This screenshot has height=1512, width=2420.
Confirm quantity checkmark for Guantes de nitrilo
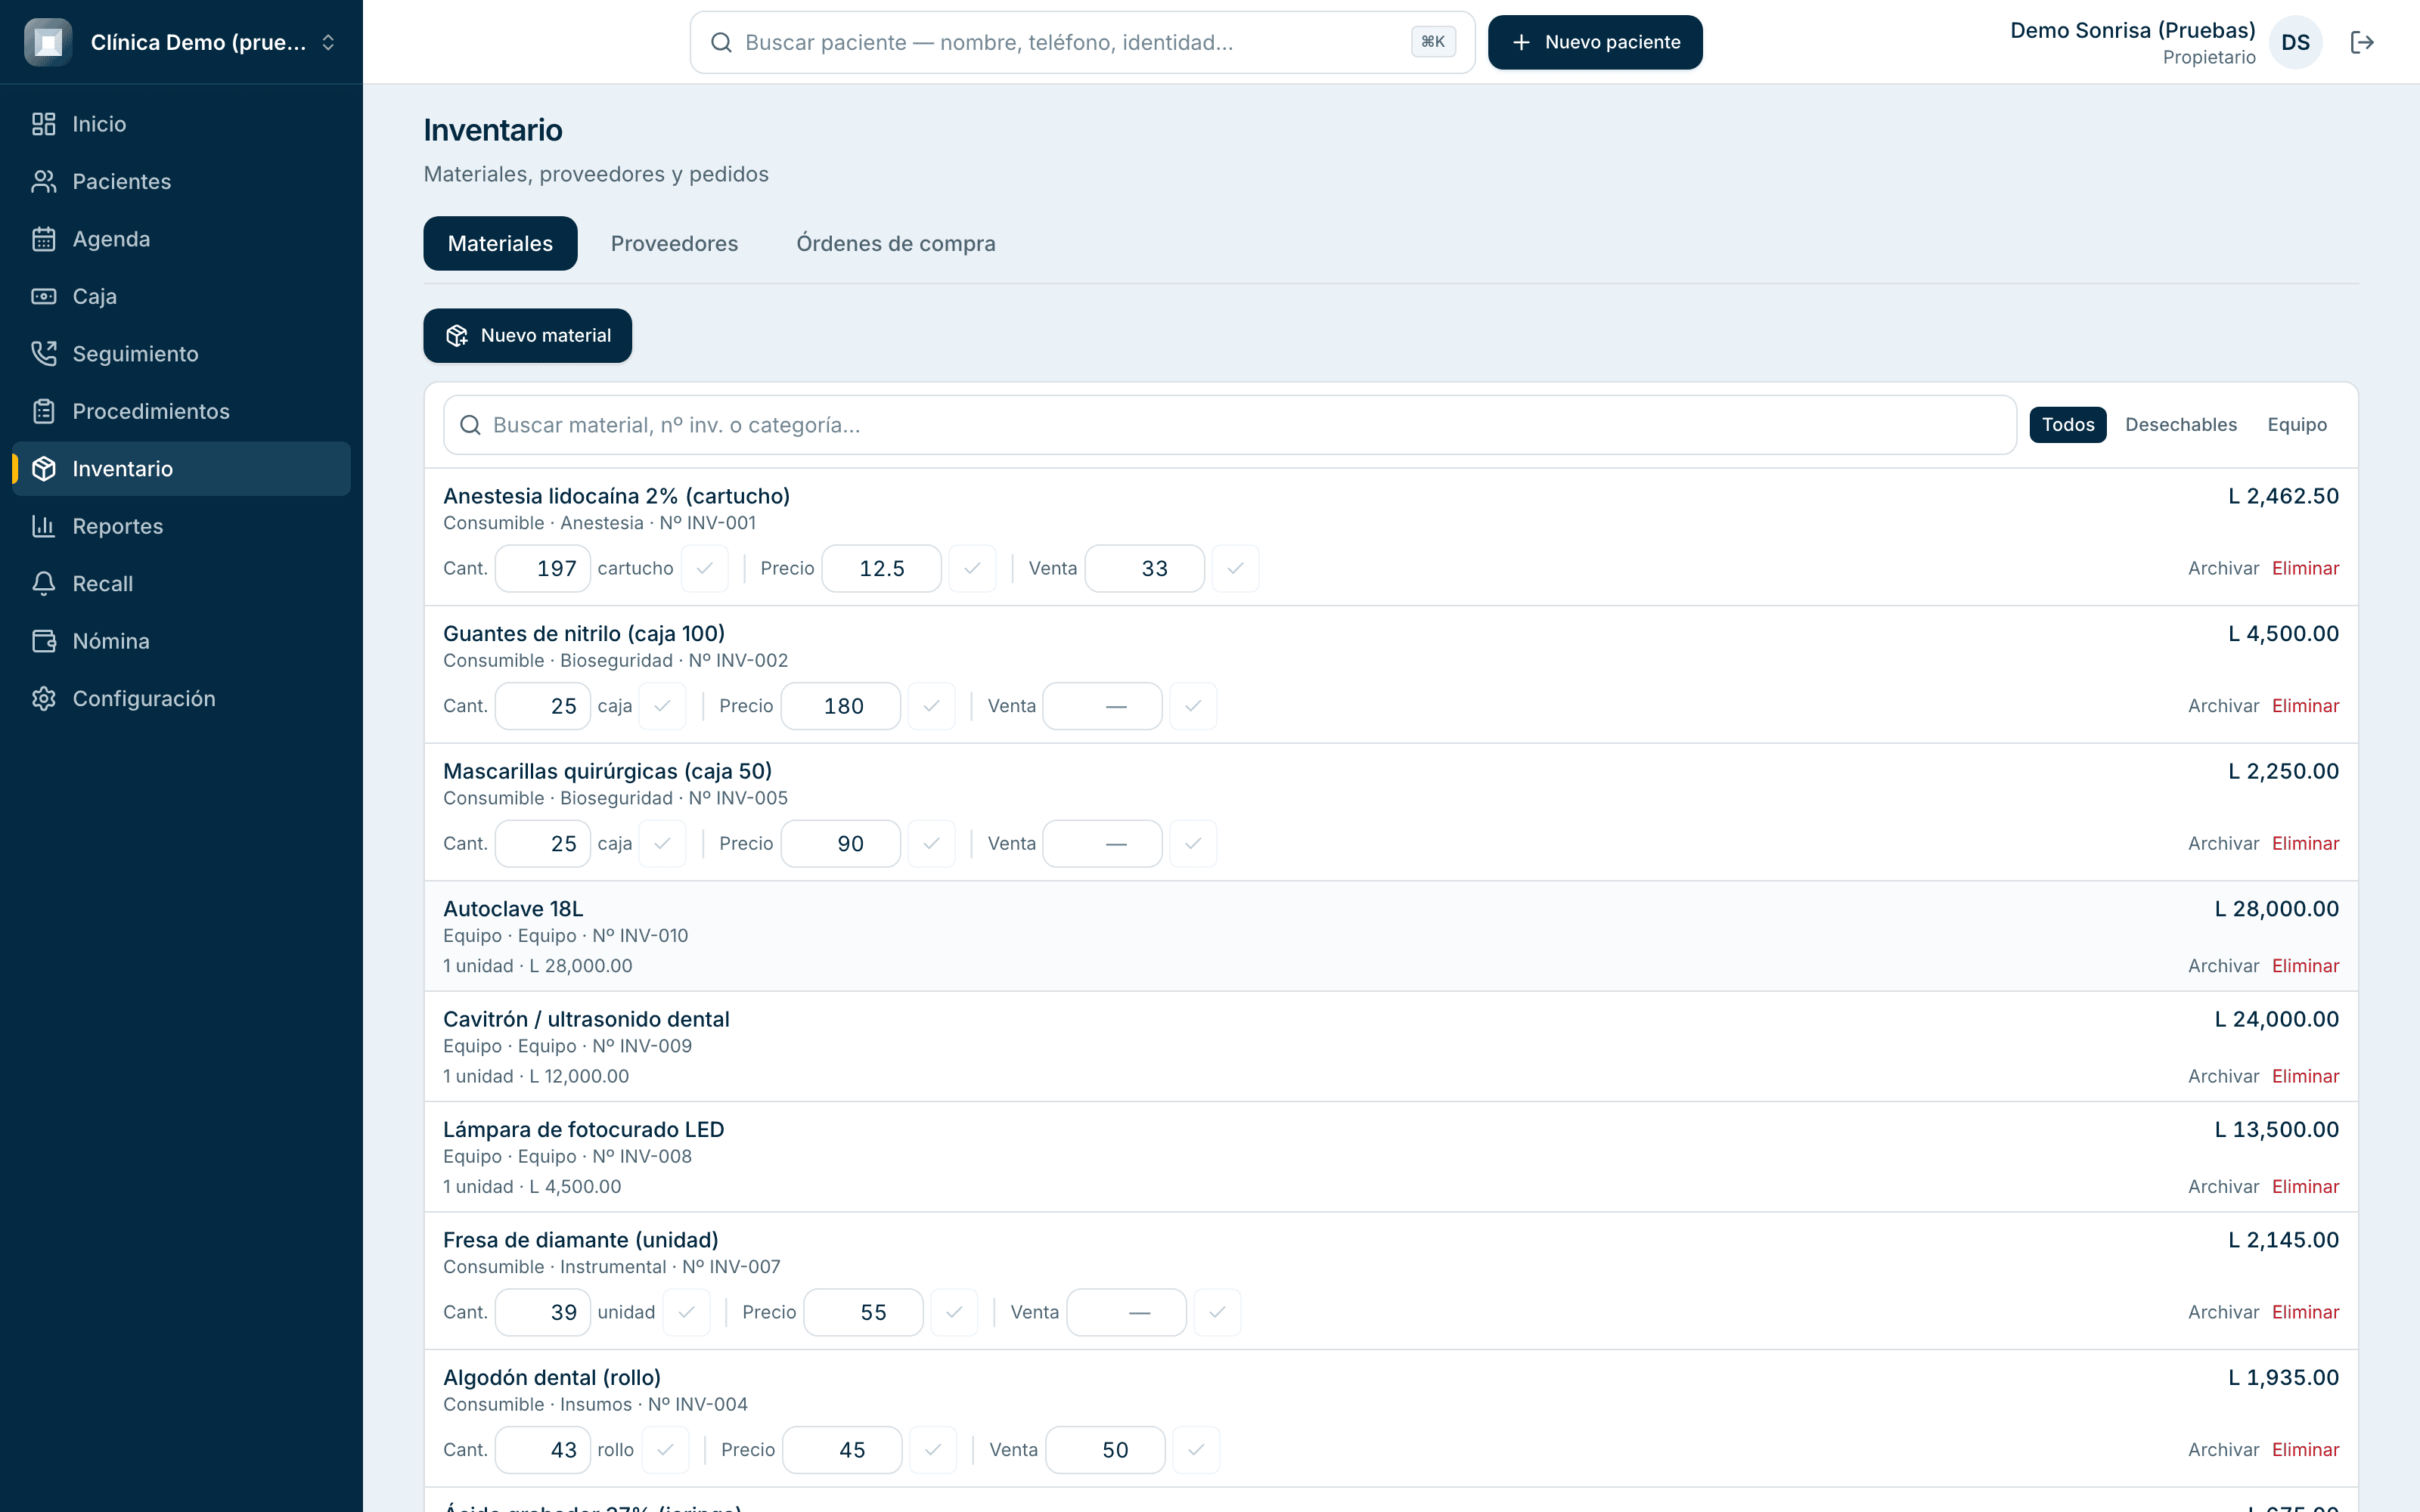662,706
